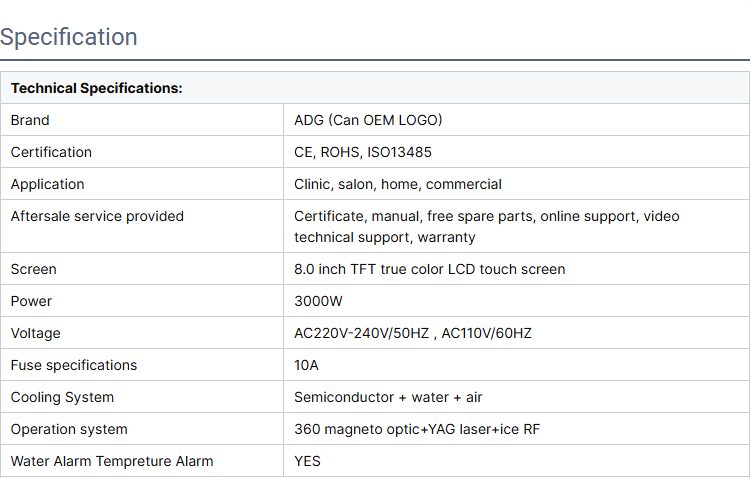Click the Screen row label
751x478 pixels.
(x=34, y=269)
